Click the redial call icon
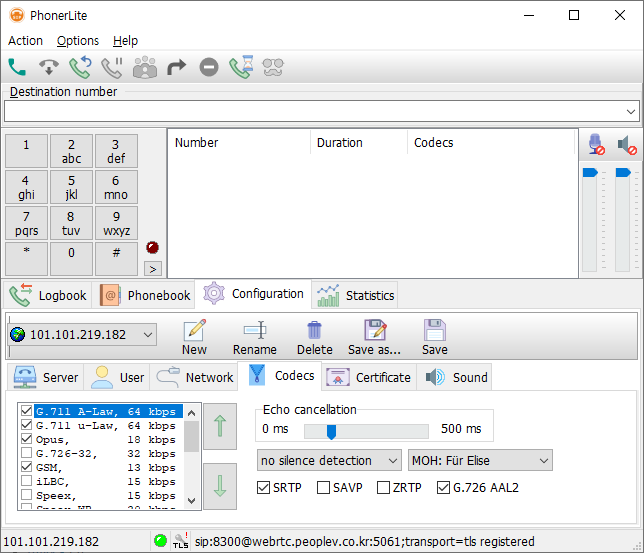Screen dimensions: 644x553 point(80,67)
